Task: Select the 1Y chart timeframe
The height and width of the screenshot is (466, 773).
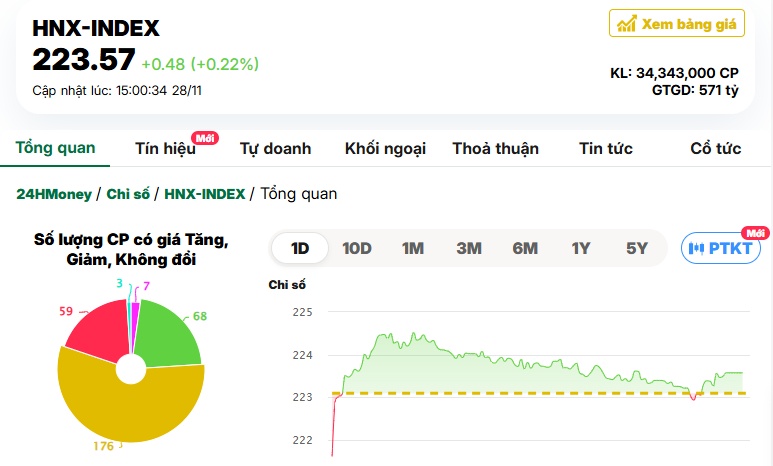Action: [x=581, y=249]
